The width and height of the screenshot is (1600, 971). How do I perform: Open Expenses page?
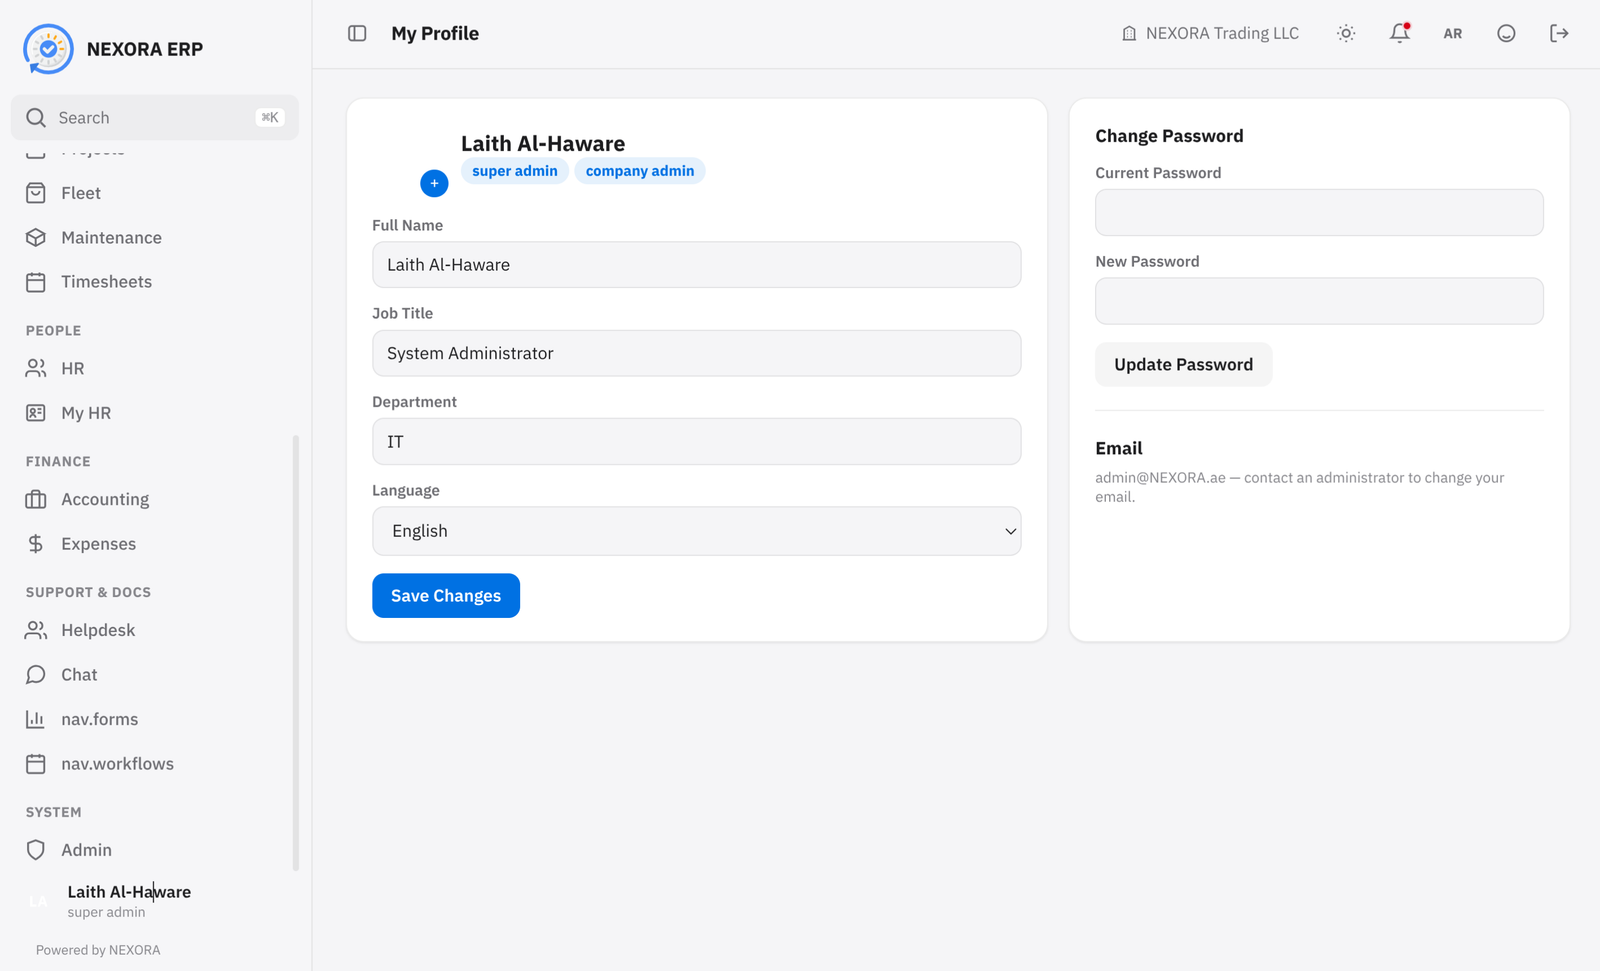155,543
